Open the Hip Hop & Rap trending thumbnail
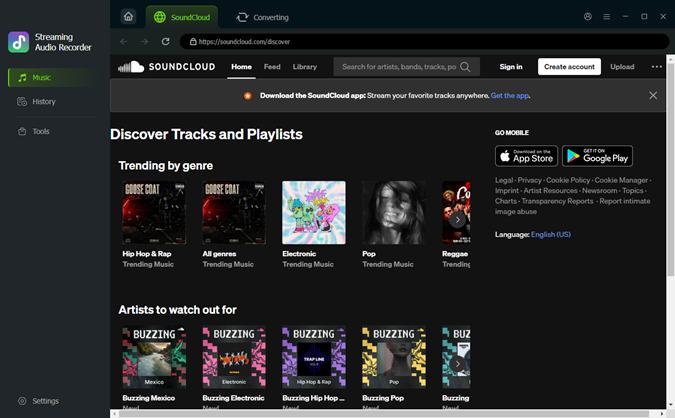This screenshot has height=418, width=675. click(154, 213)
